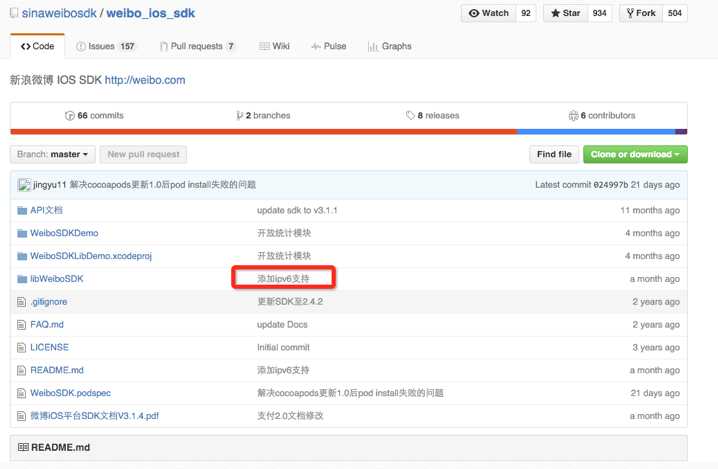Click folder icon of API文档 row

[22, 210]
